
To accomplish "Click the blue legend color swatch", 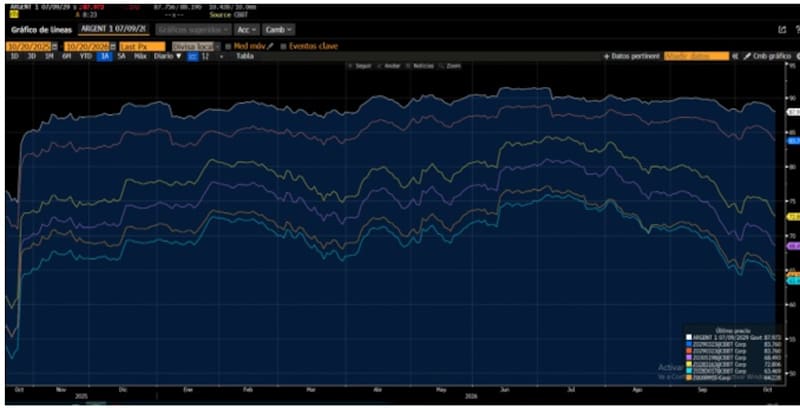I will point(689,344).
